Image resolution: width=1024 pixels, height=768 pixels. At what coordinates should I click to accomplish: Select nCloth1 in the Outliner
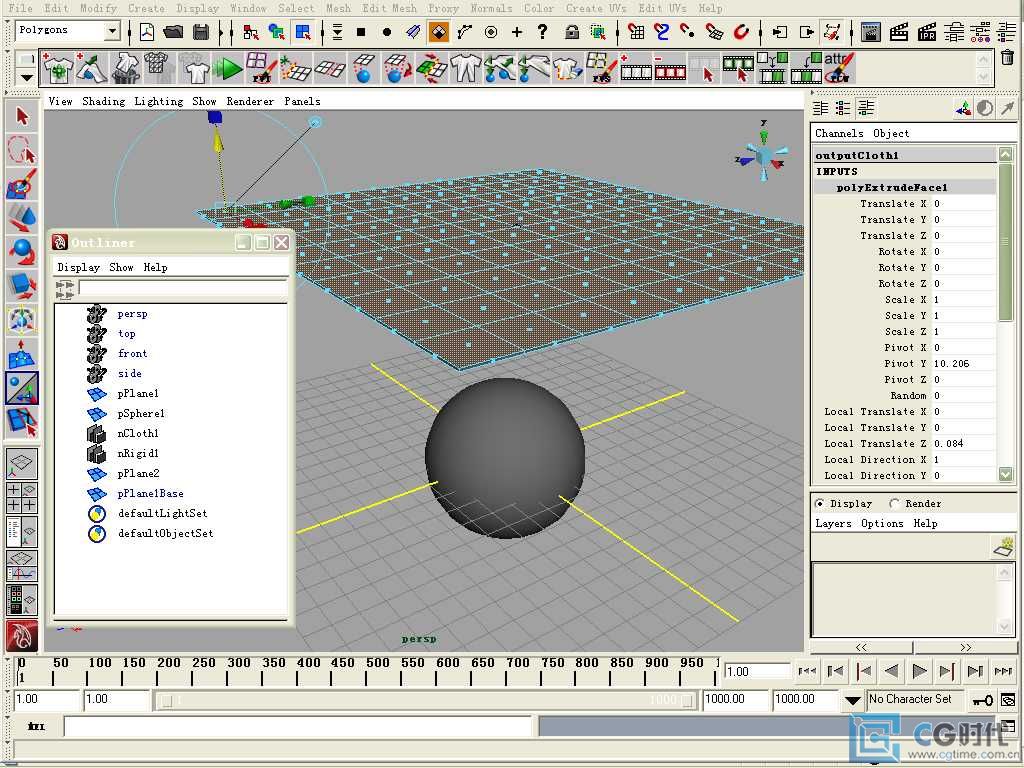(x=138, y=433)
